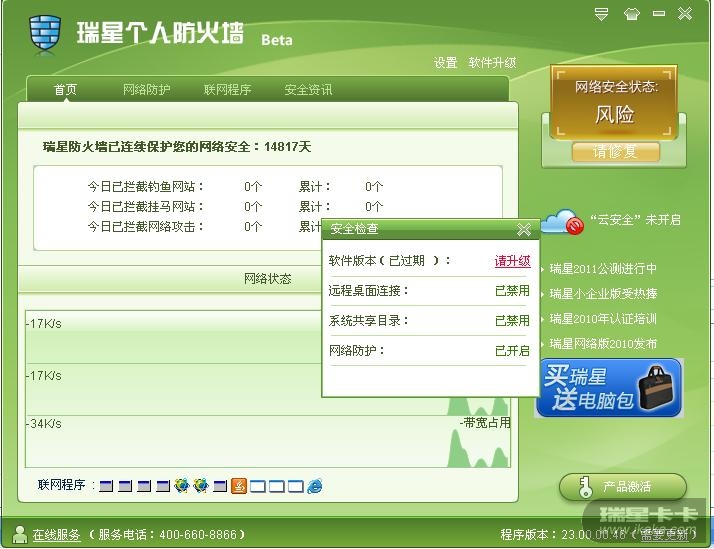Click the protection days 14817天 text
The image size is (714, 549).
click(x=288, y=147)
